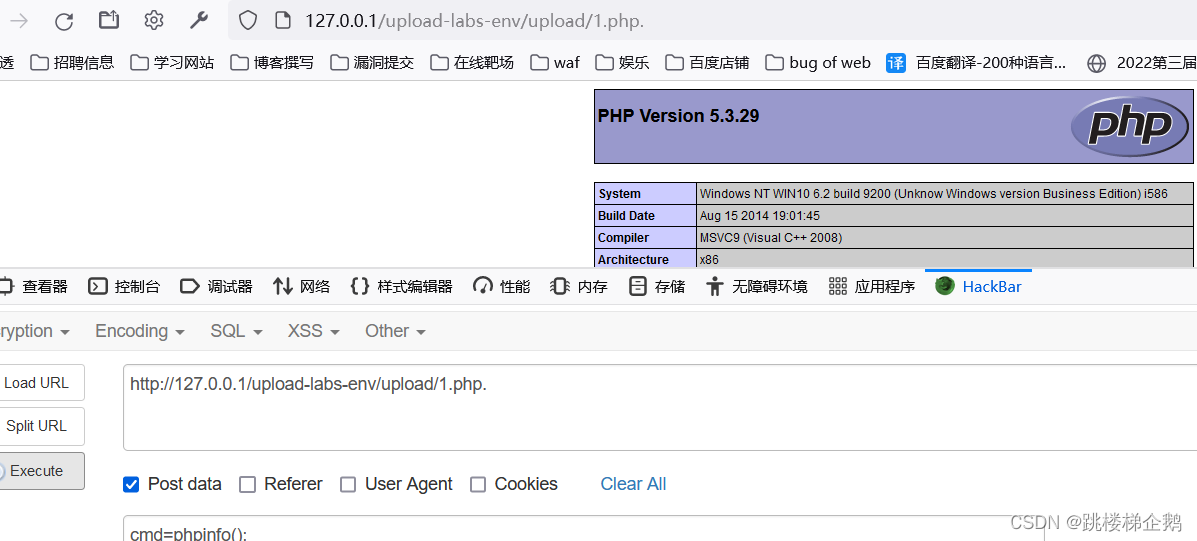Click the shield tracking protection icon
The height and width of the screenshot is (541, 1197).
[248, 21]
